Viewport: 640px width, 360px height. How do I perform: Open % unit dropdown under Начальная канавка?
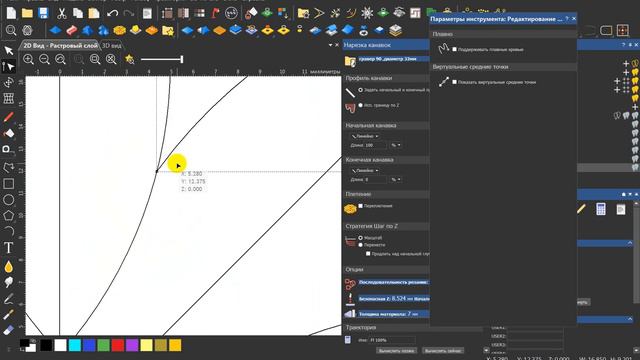click(x=396, y=145)
